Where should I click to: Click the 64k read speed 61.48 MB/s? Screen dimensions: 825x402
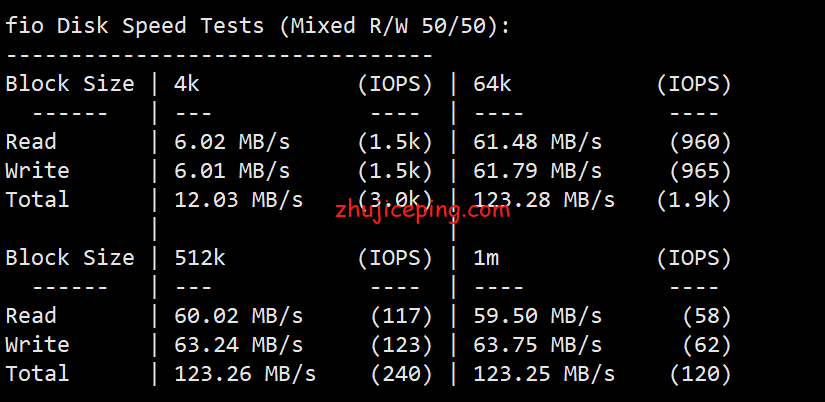click(537, 142)
